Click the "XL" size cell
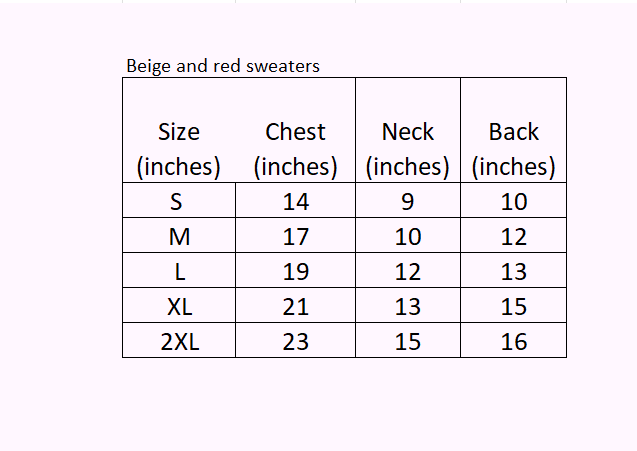 179,306
